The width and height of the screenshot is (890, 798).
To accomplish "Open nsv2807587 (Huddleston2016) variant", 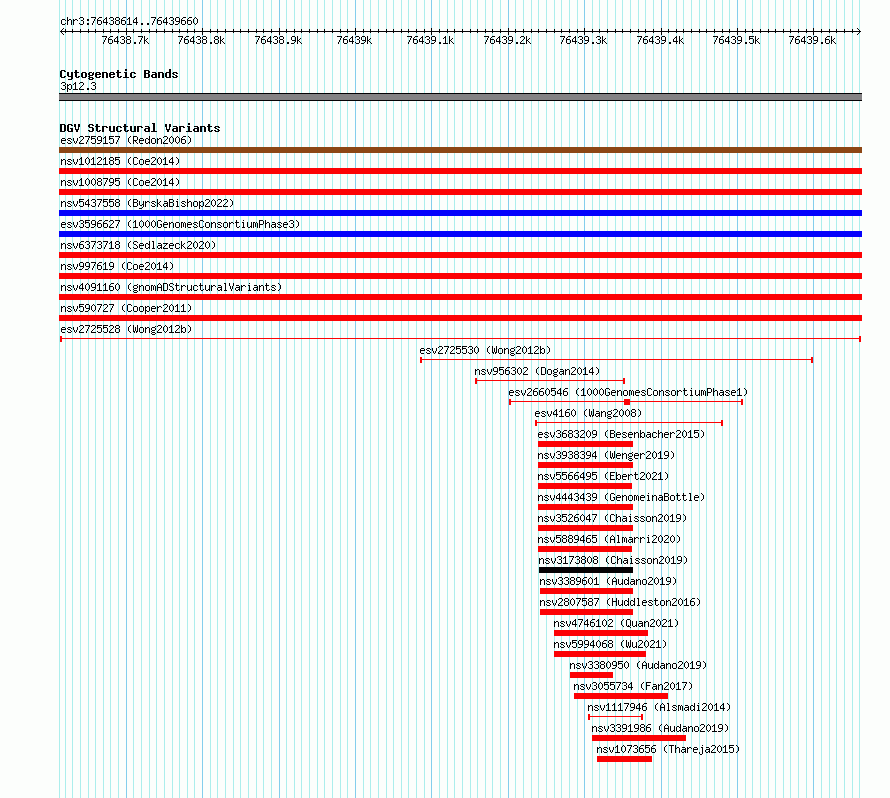I will (x=620, y=602).
